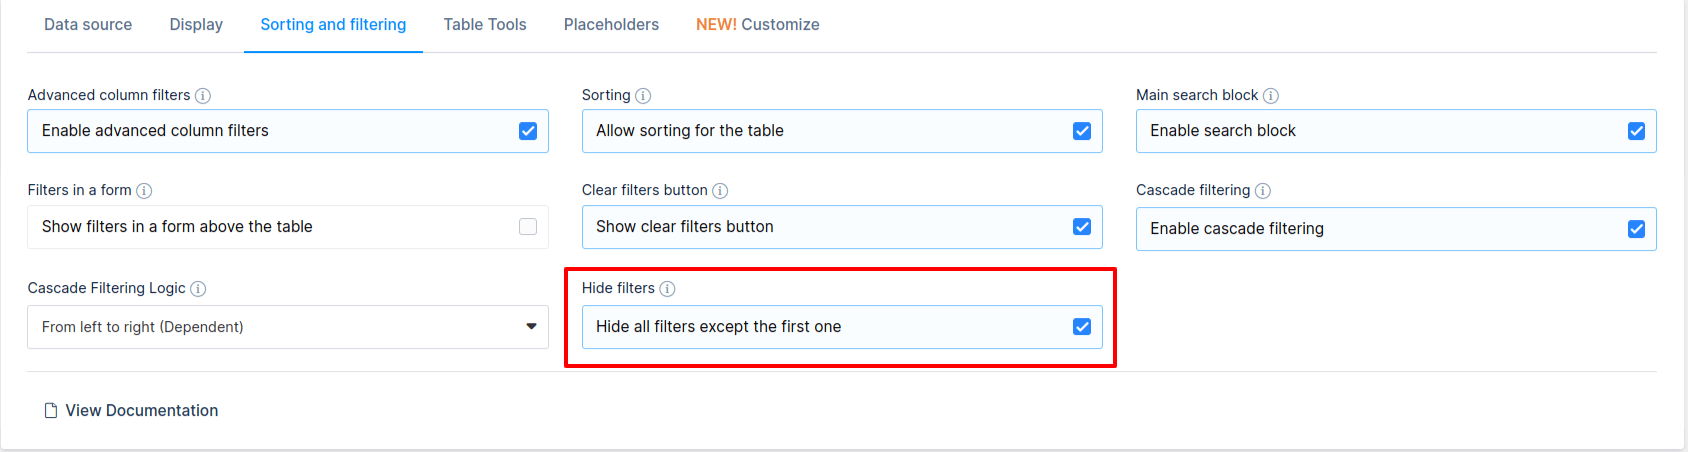Click info icon beside Cascade filtering label
This screenshot has width=1688, height=452.
pos(1263,191)
